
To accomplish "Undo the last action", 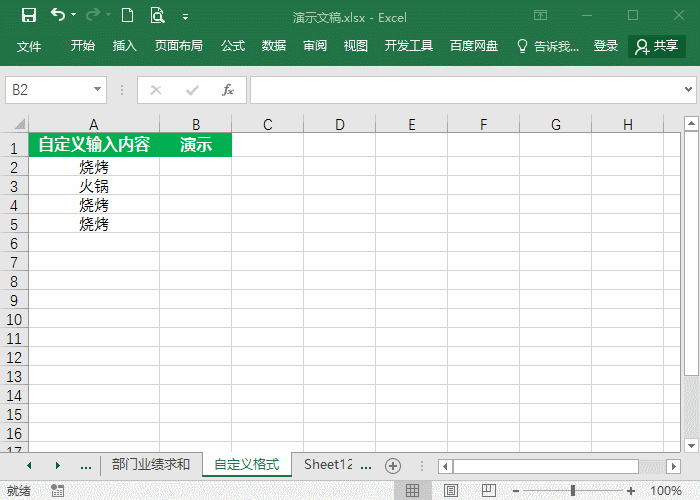I will pyautogui.click(x=58, y=15).
